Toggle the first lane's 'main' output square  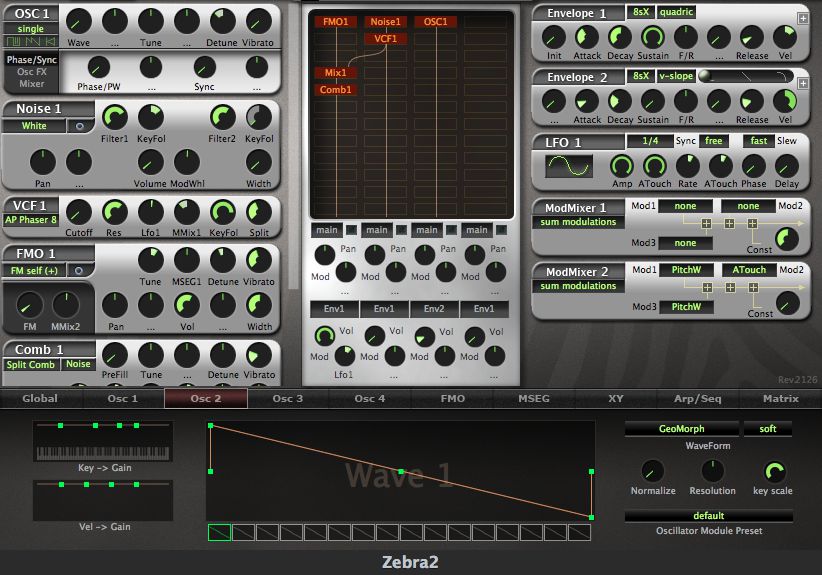pyautogui.click(x=351, y=230)
